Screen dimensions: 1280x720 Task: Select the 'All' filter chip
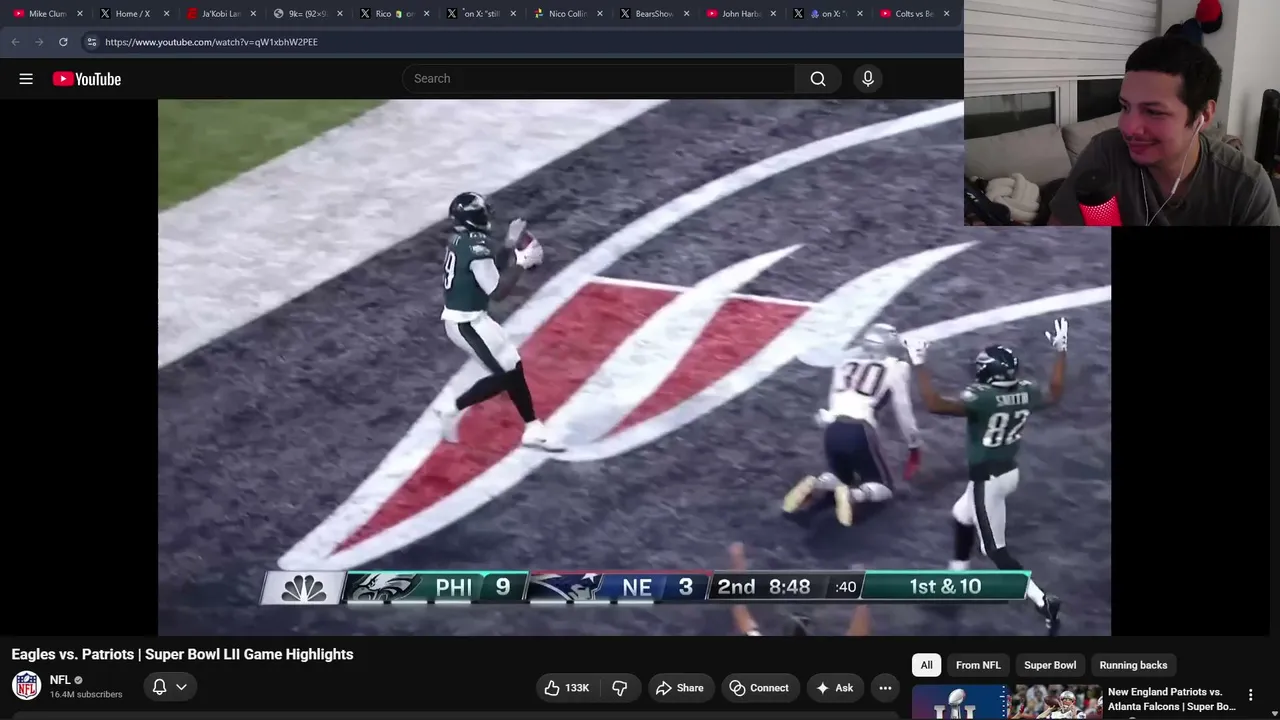click(927, 665)
